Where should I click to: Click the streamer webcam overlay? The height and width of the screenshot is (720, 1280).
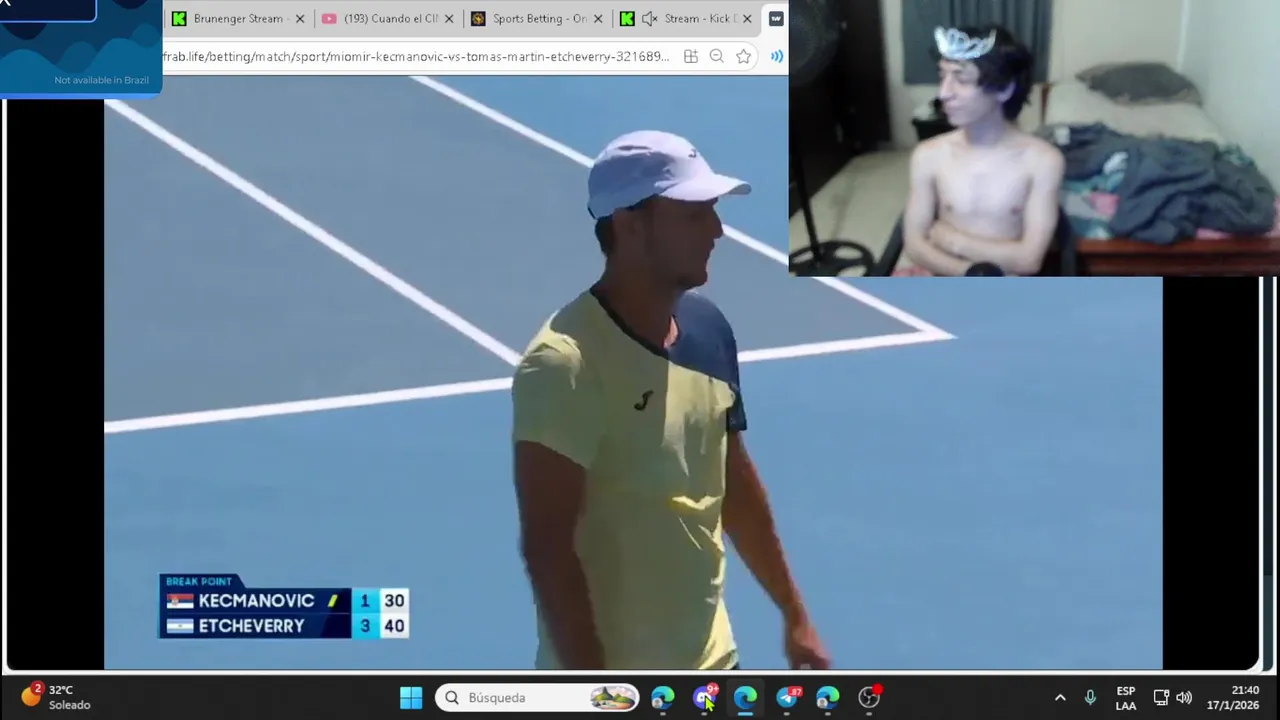[1034, 138]
